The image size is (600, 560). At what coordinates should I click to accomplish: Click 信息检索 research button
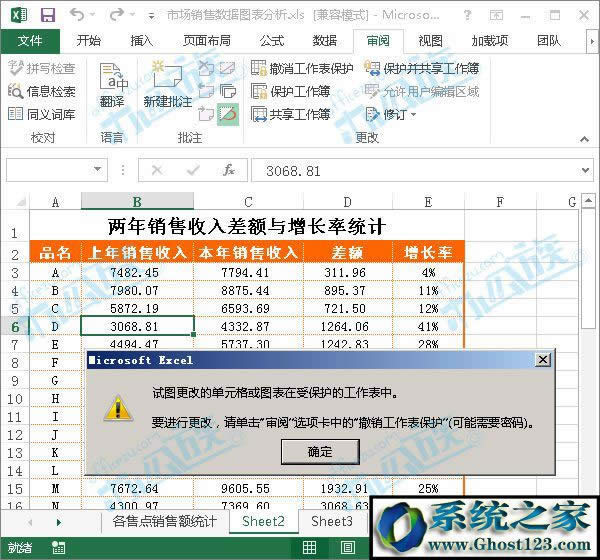point(42,91)
